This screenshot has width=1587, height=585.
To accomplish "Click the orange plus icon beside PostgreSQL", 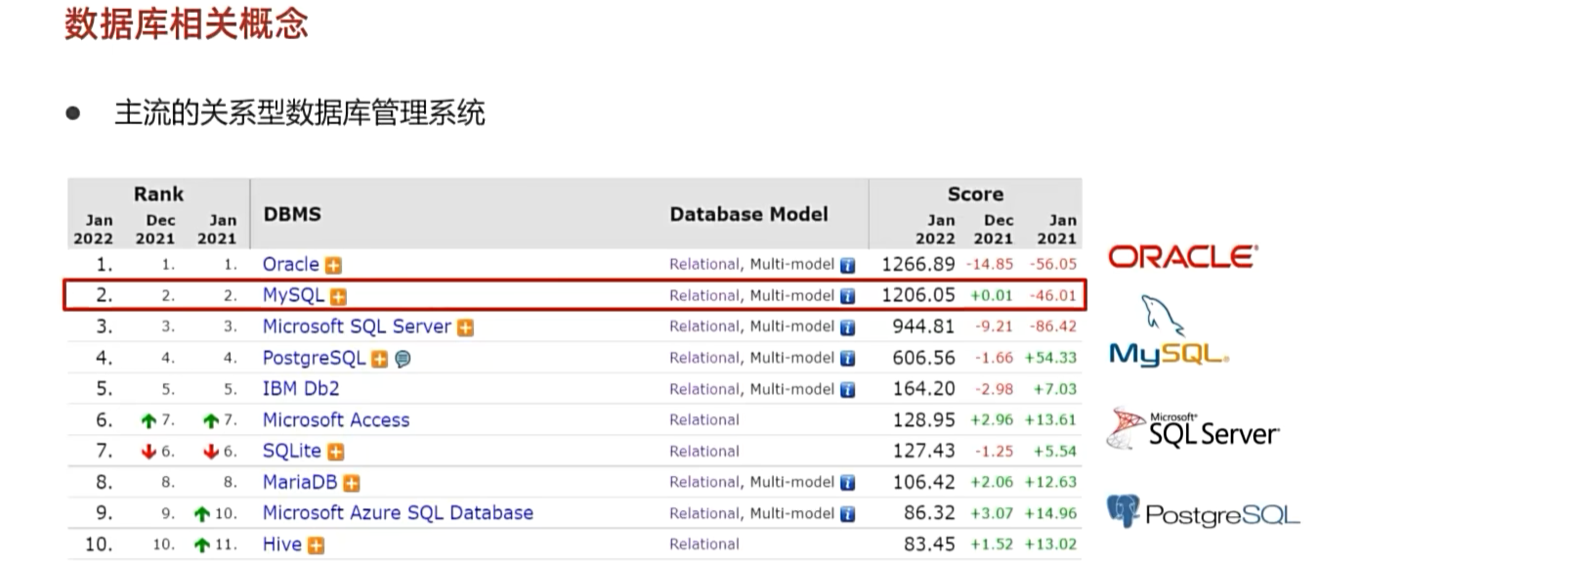I will pos(380,359).
